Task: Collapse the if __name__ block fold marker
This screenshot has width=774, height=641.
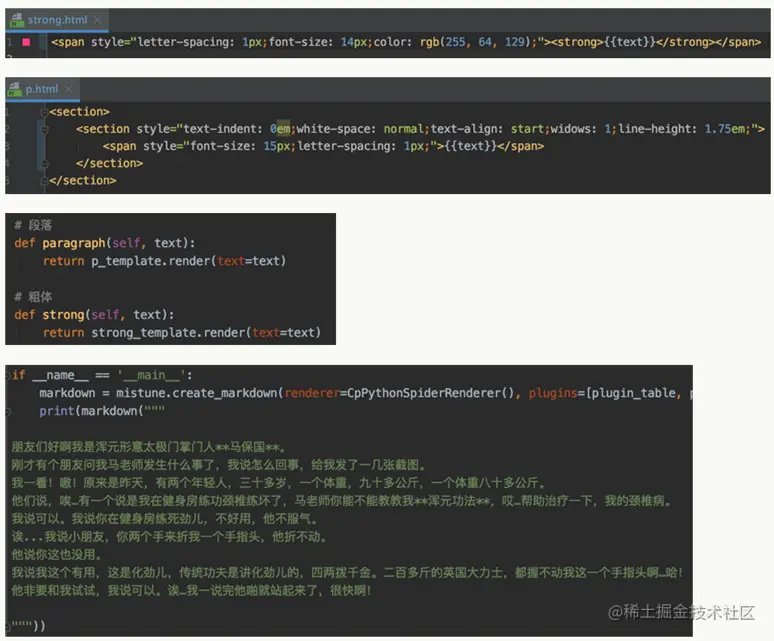Action: 8,376
